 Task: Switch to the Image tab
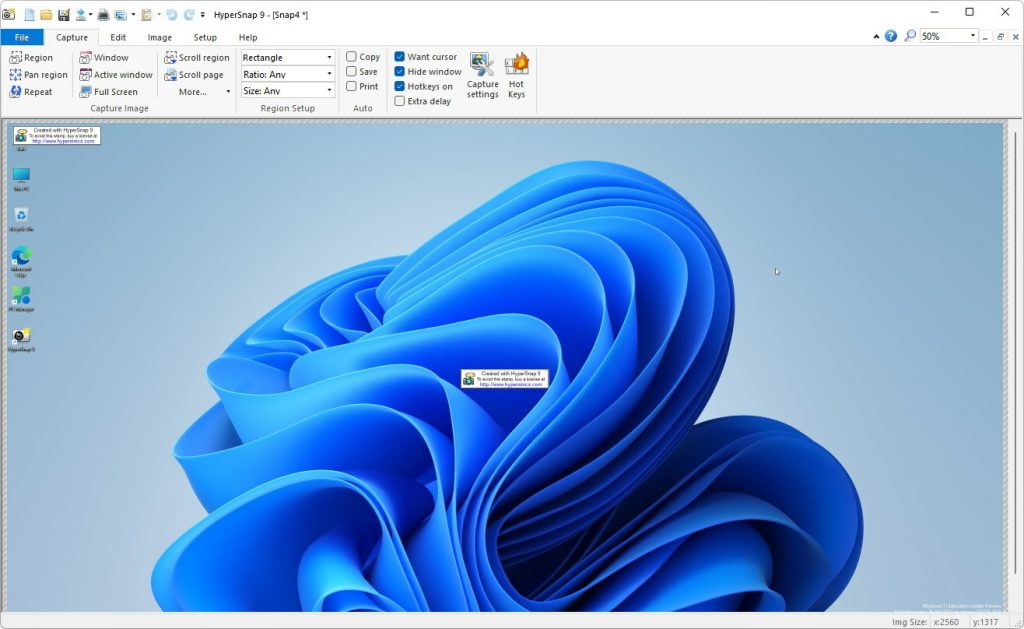point(159,37)
